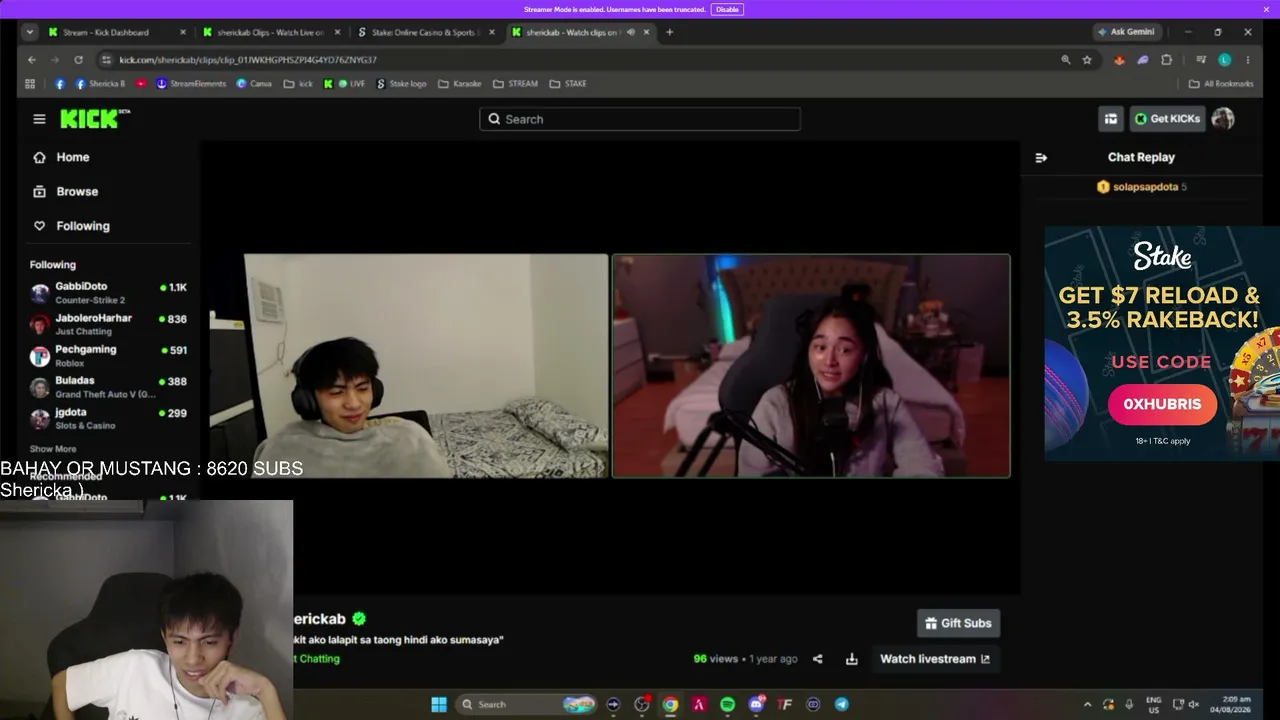This screenshot has width=1280, height=720.
Task: Switch to the sherickab Clips tab
Action: pos(270,32)
